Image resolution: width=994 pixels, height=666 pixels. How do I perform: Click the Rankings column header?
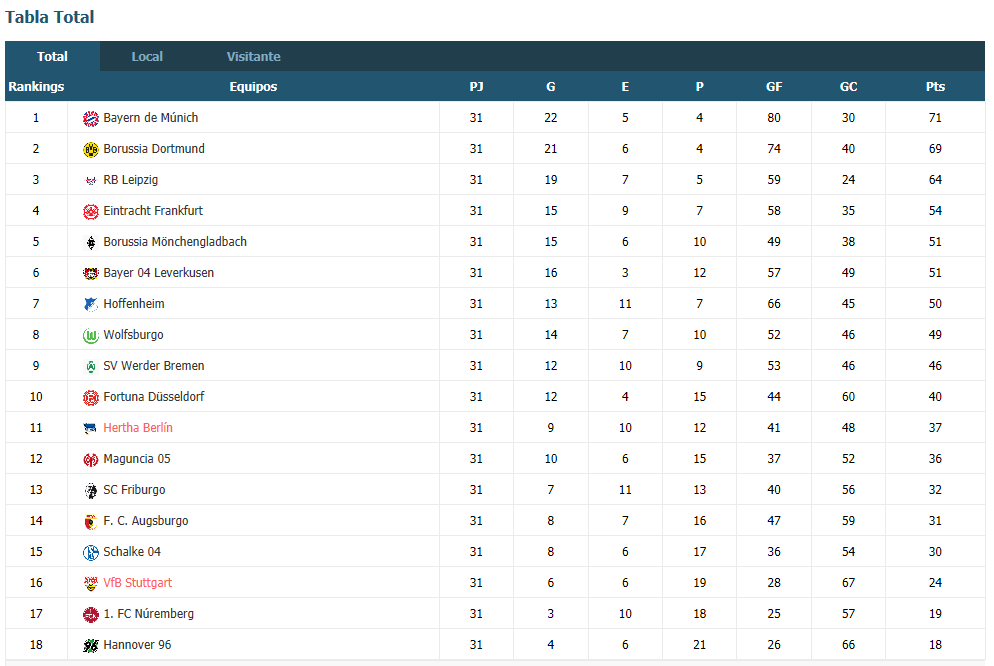point(36,87)
